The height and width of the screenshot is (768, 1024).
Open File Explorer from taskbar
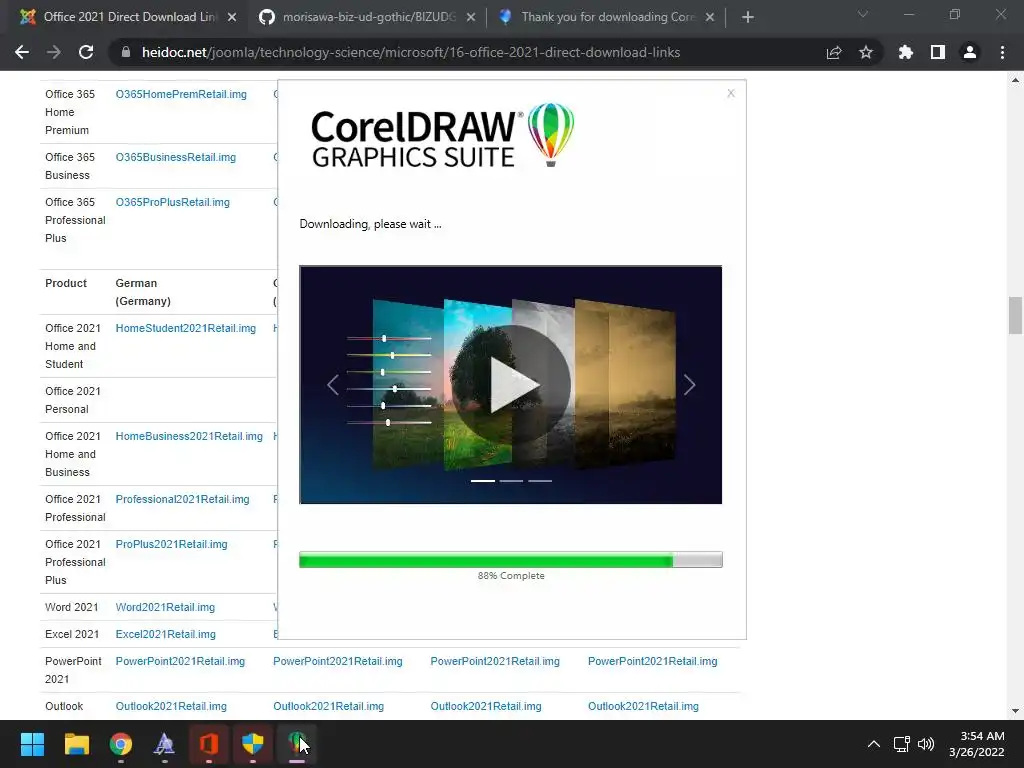tap(76, 744)
